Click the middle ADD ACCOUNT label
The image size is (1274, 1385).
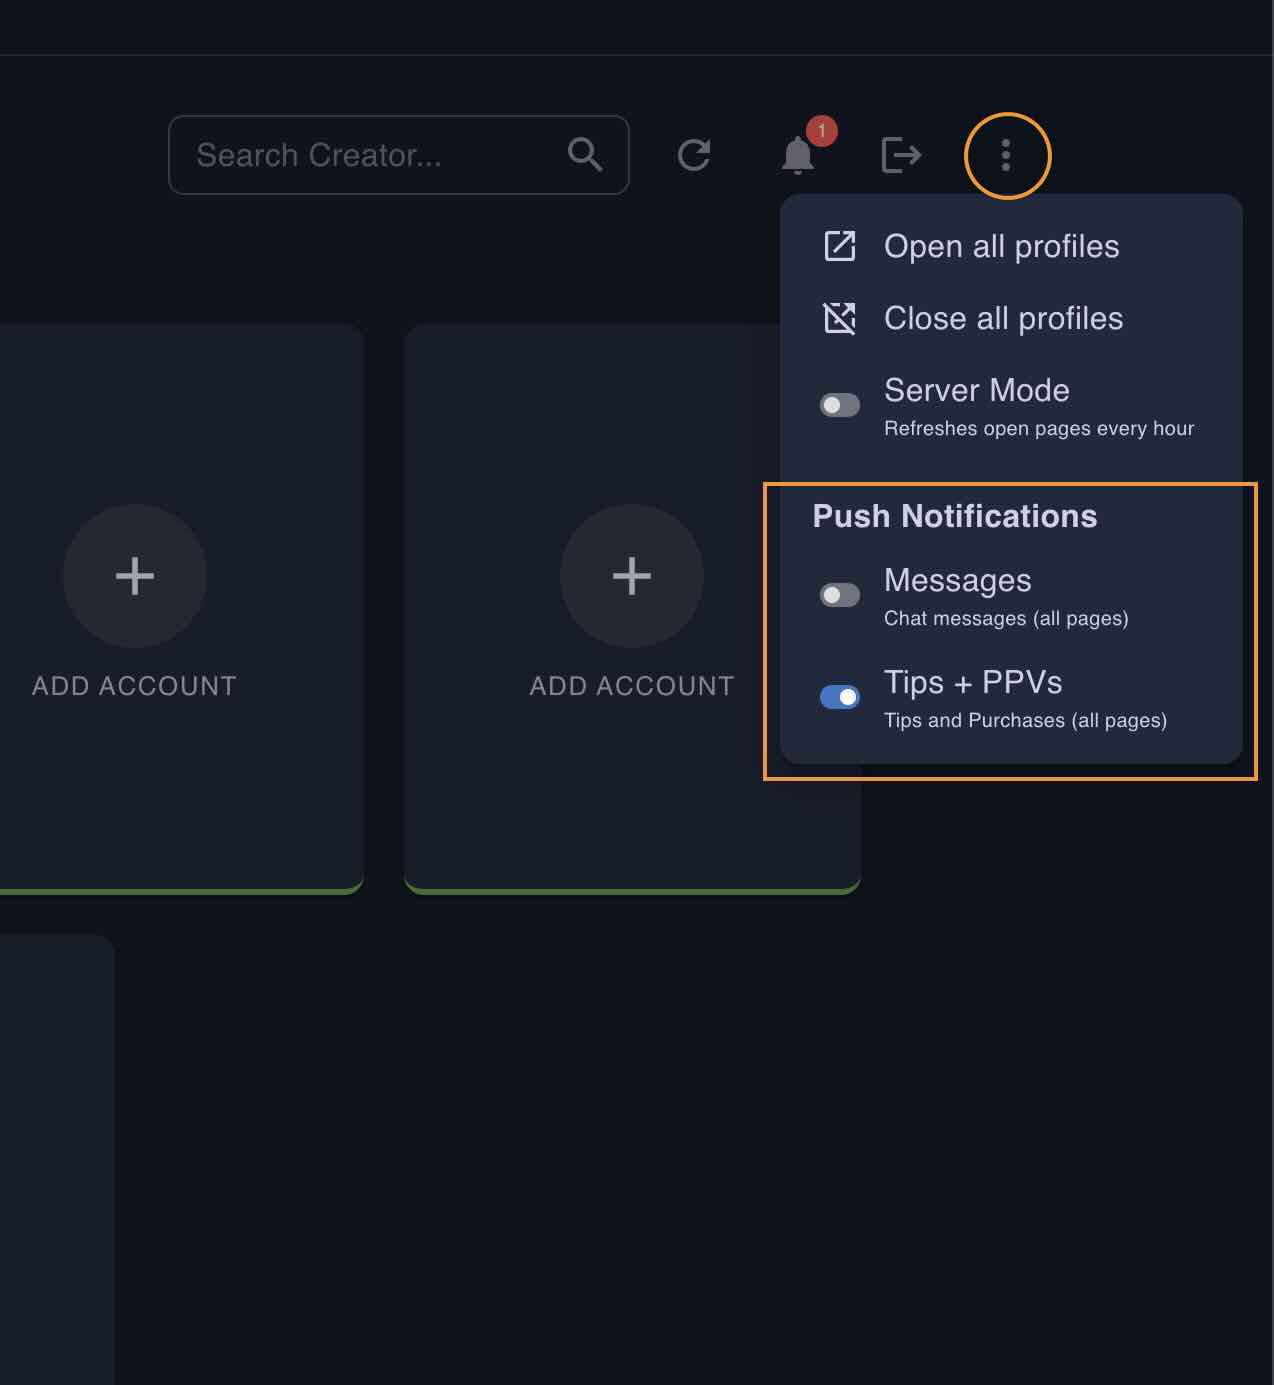(x=632, y=686)
